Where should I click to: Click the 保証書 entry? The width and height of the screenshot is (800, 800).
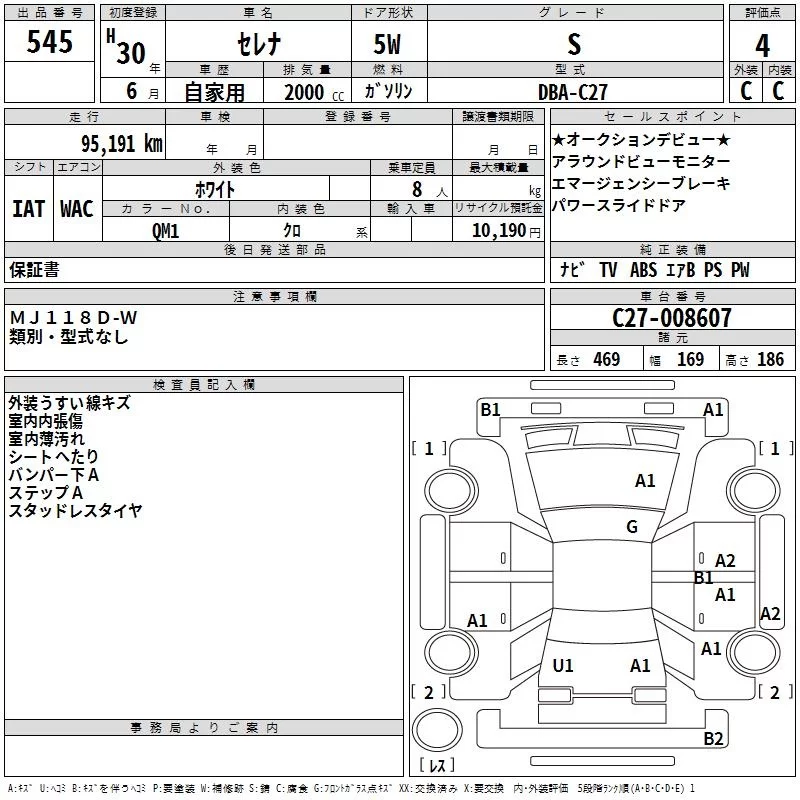tap(34, 269)
